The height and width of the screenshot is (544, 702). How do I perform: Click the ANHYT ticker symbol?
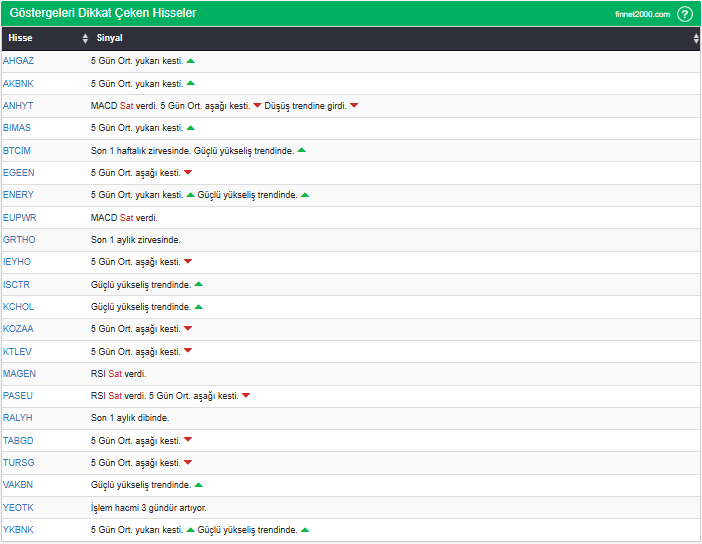(x=18, y=106)
